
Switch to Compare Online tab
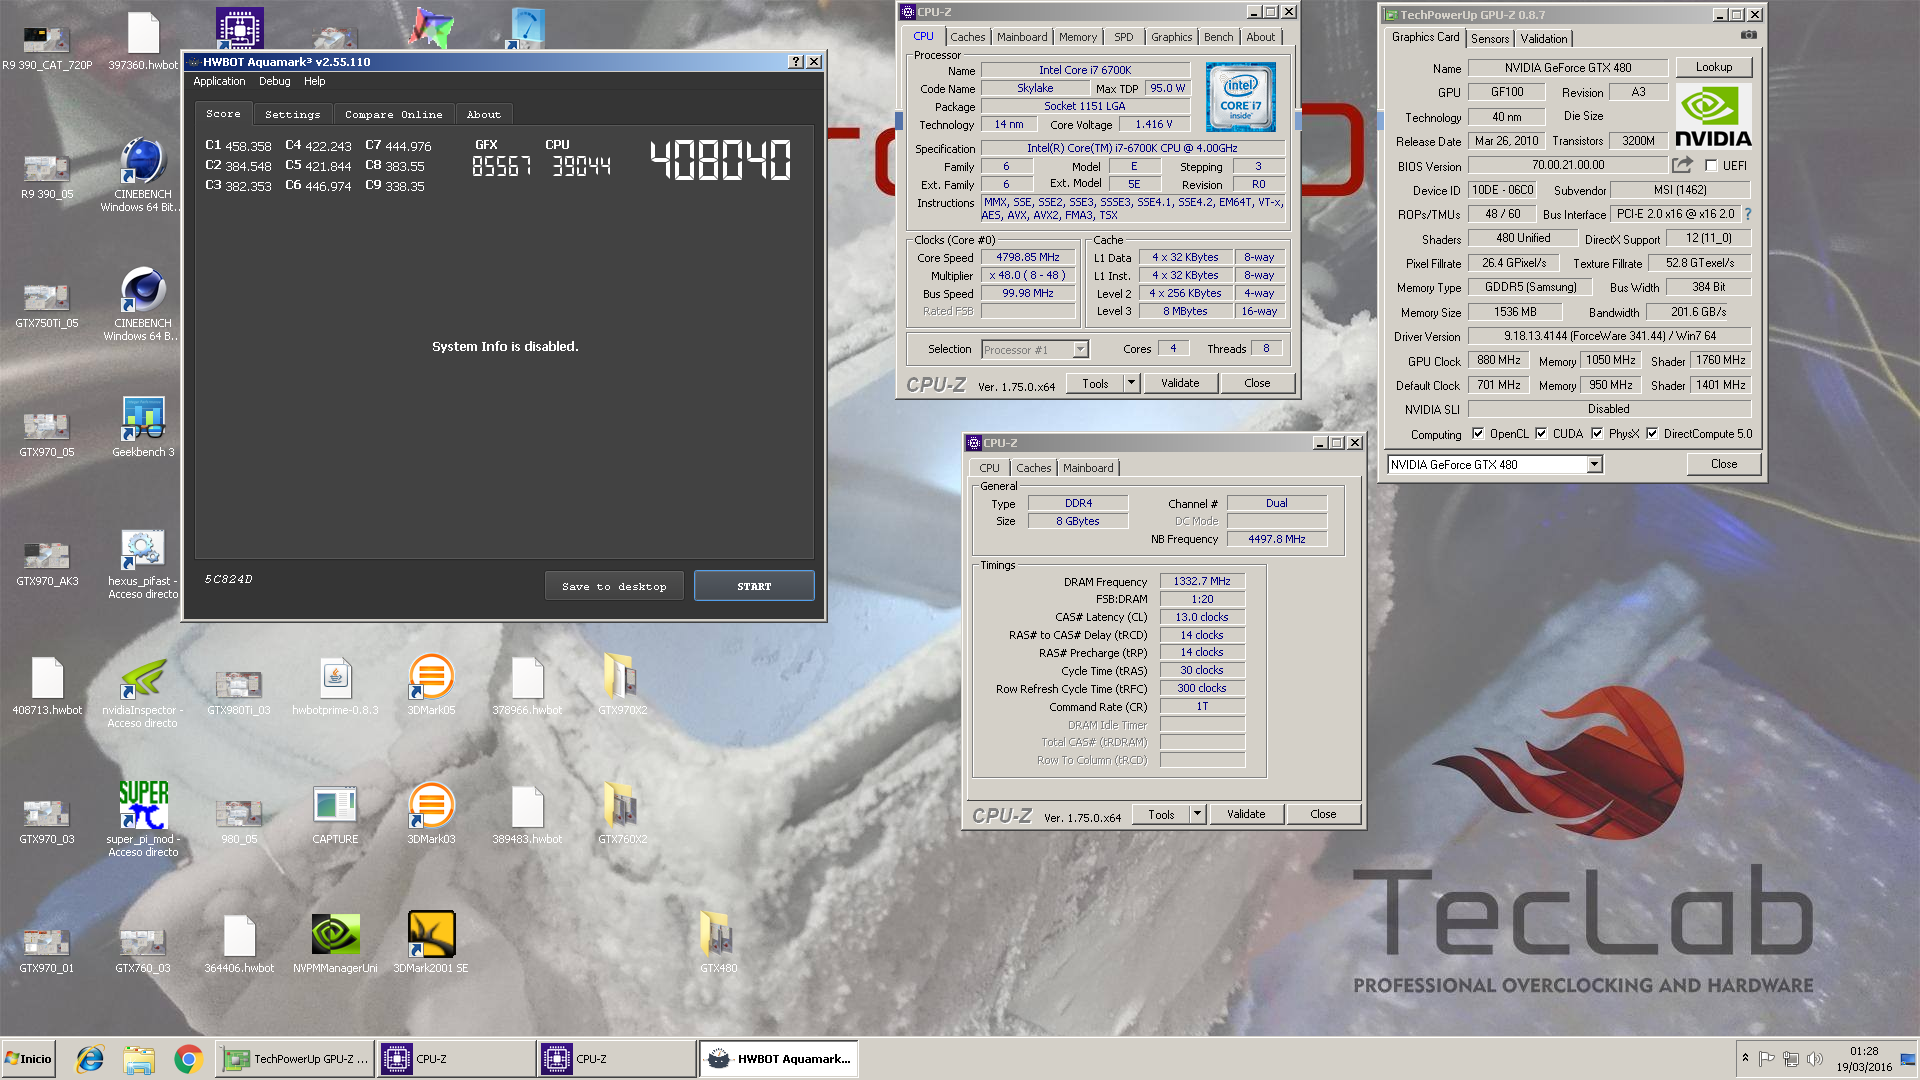tap(393, 115)
